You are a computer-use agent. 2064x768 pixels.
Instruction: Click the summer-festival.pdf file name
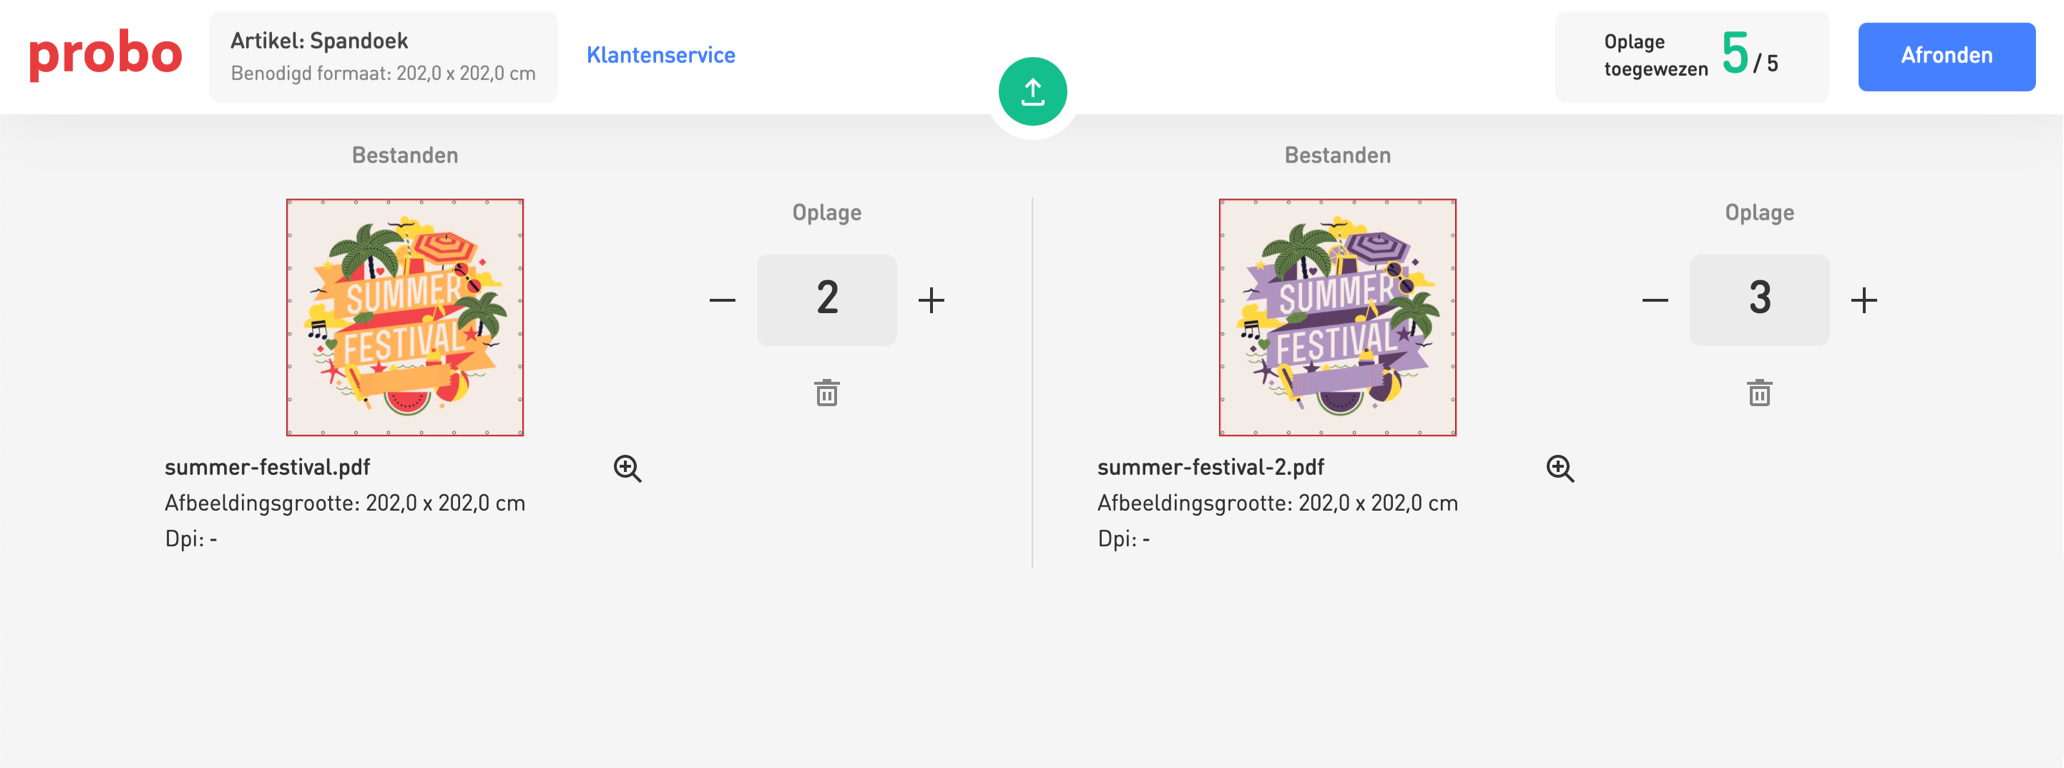point(267,467)
